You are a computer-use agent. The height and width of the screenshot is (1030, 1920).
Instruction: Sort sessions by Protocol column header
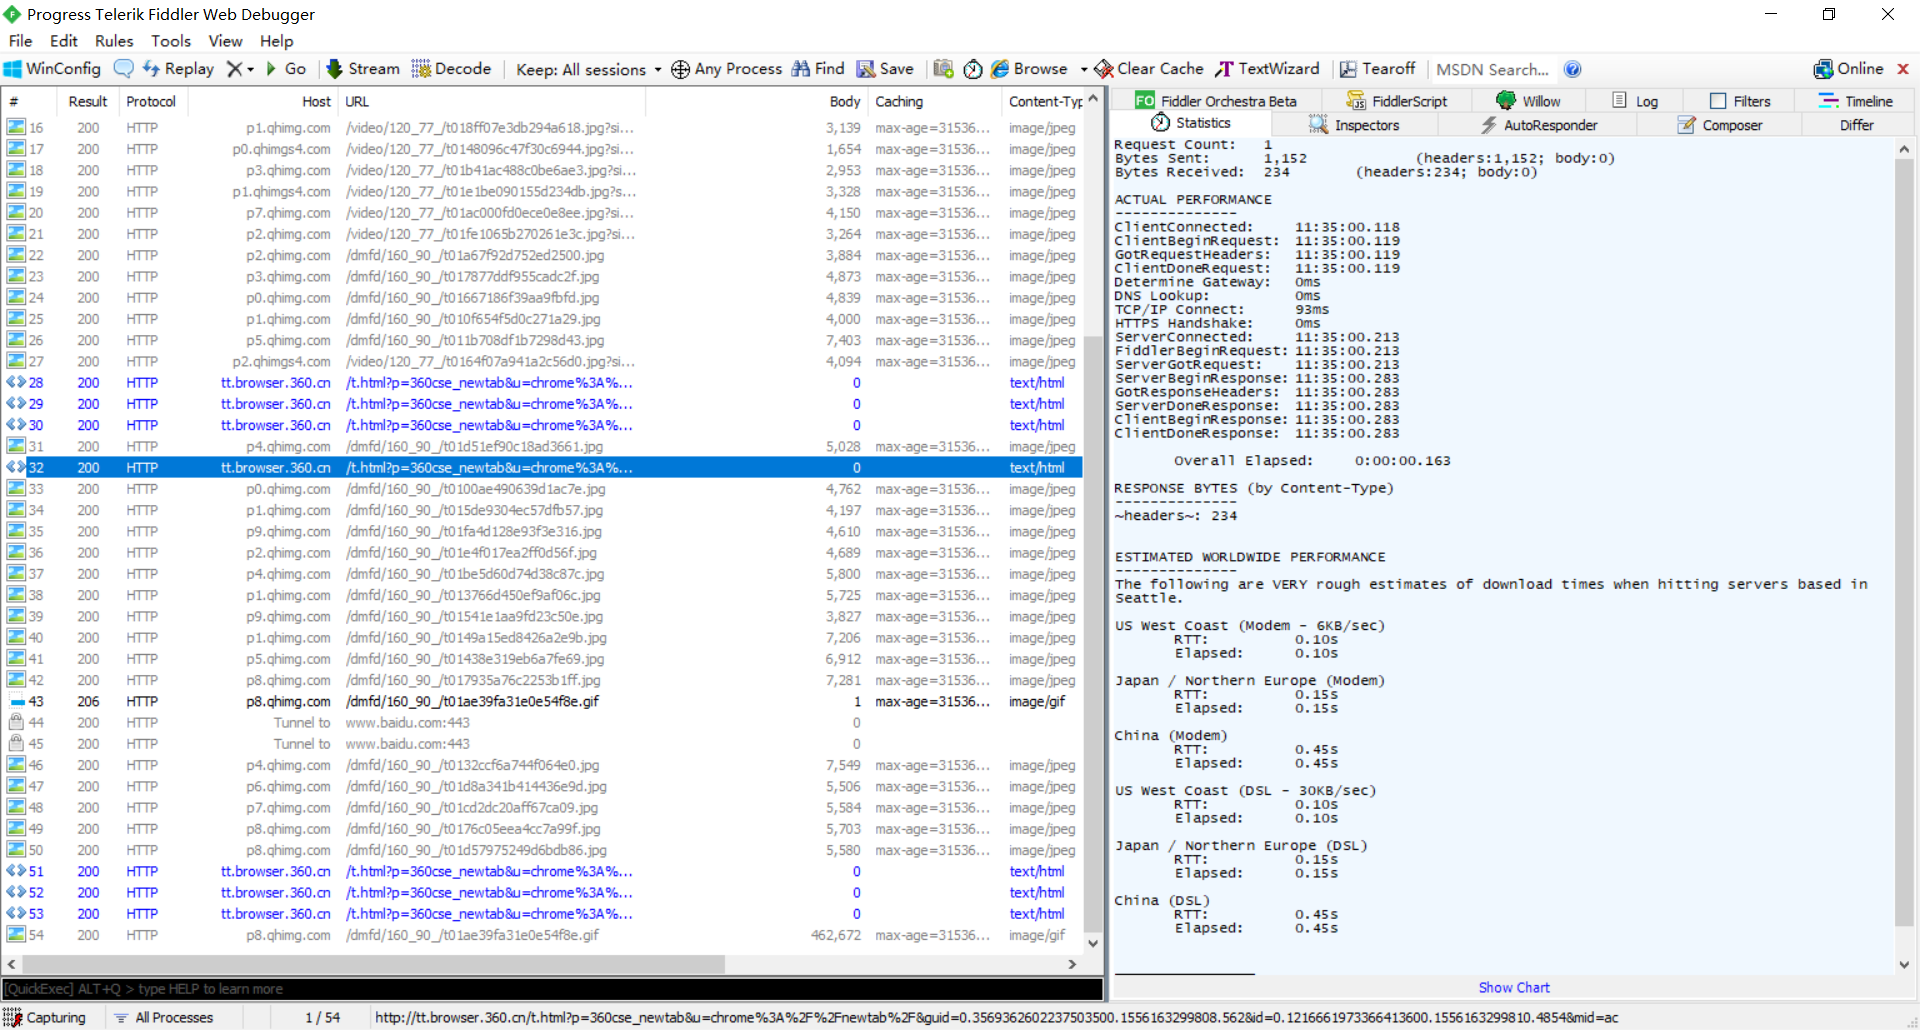151,101
